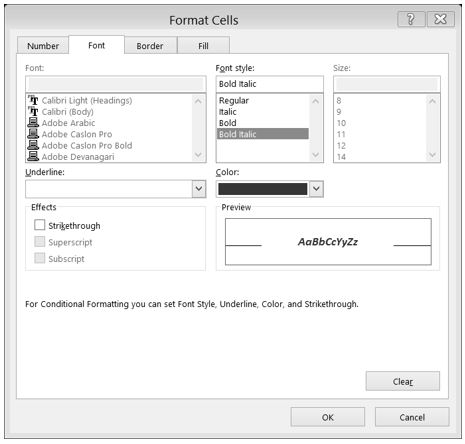This screenshot has width=465, height=444.
Task: Toggle the Strikethrough checkbox
Action: pos(40,225)
